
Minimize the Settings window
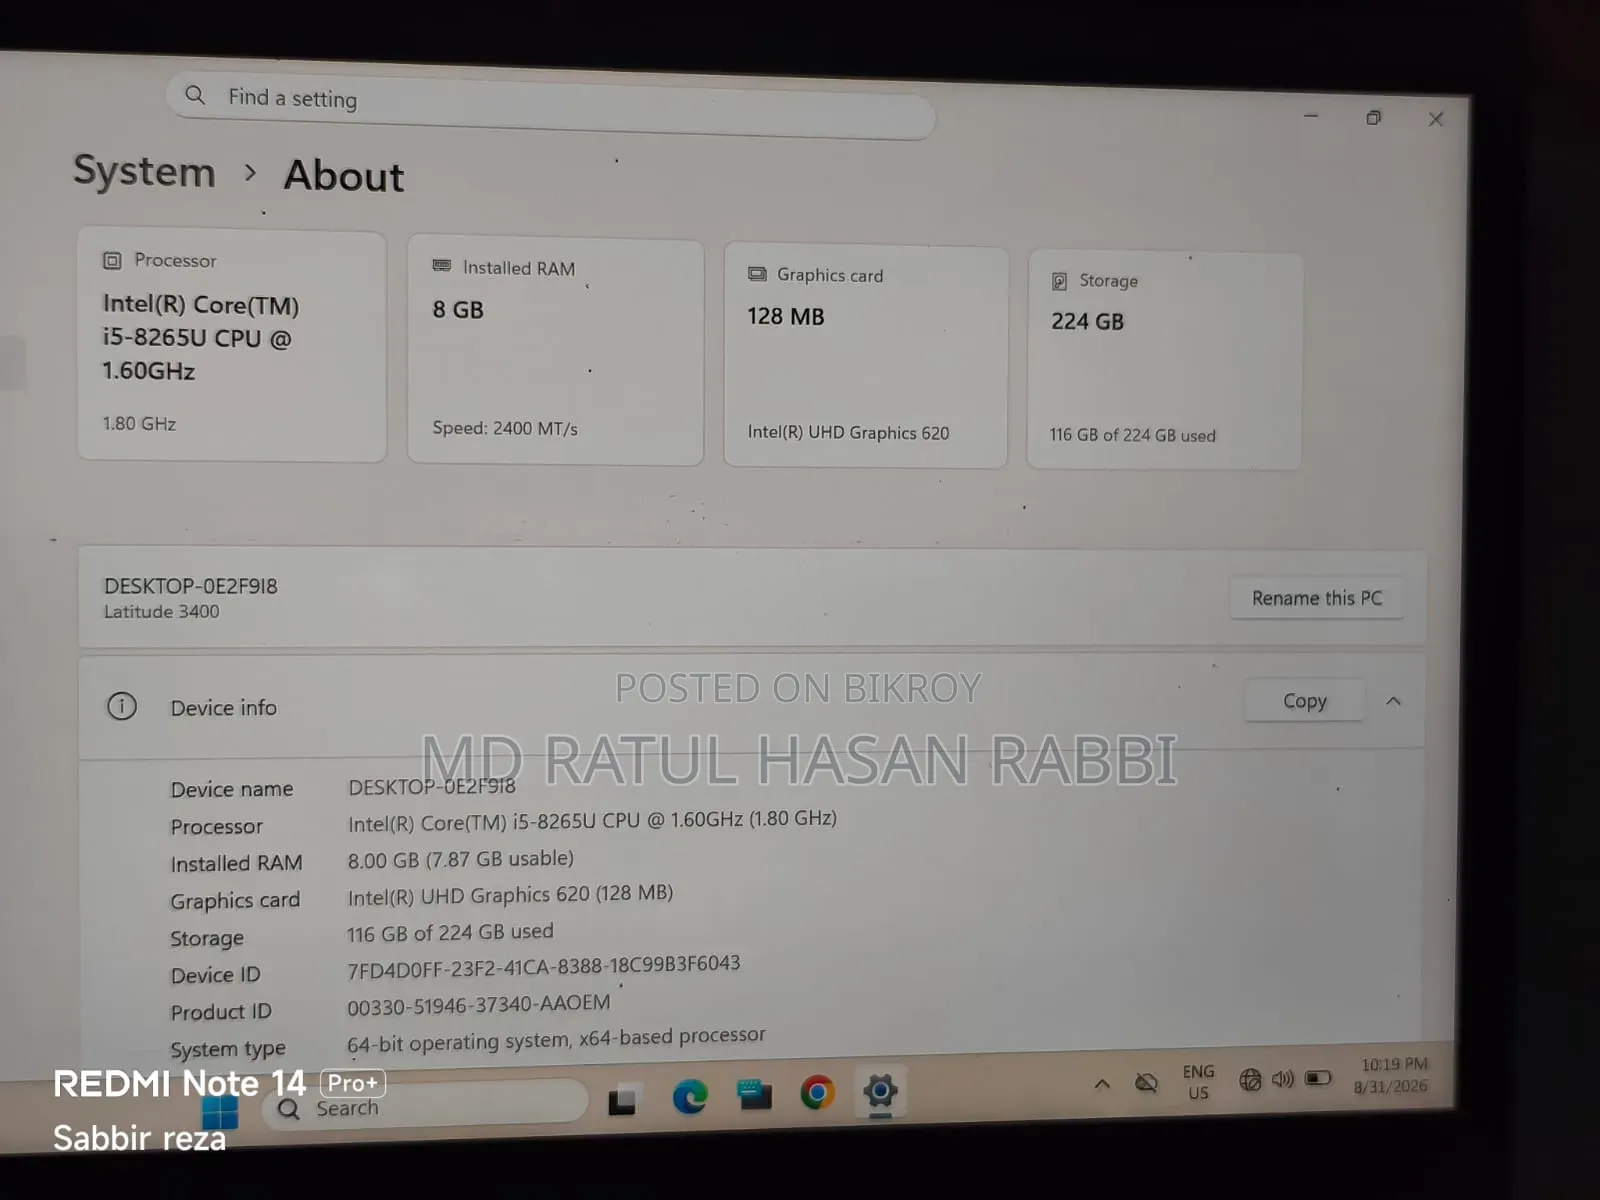(1311, 116)
